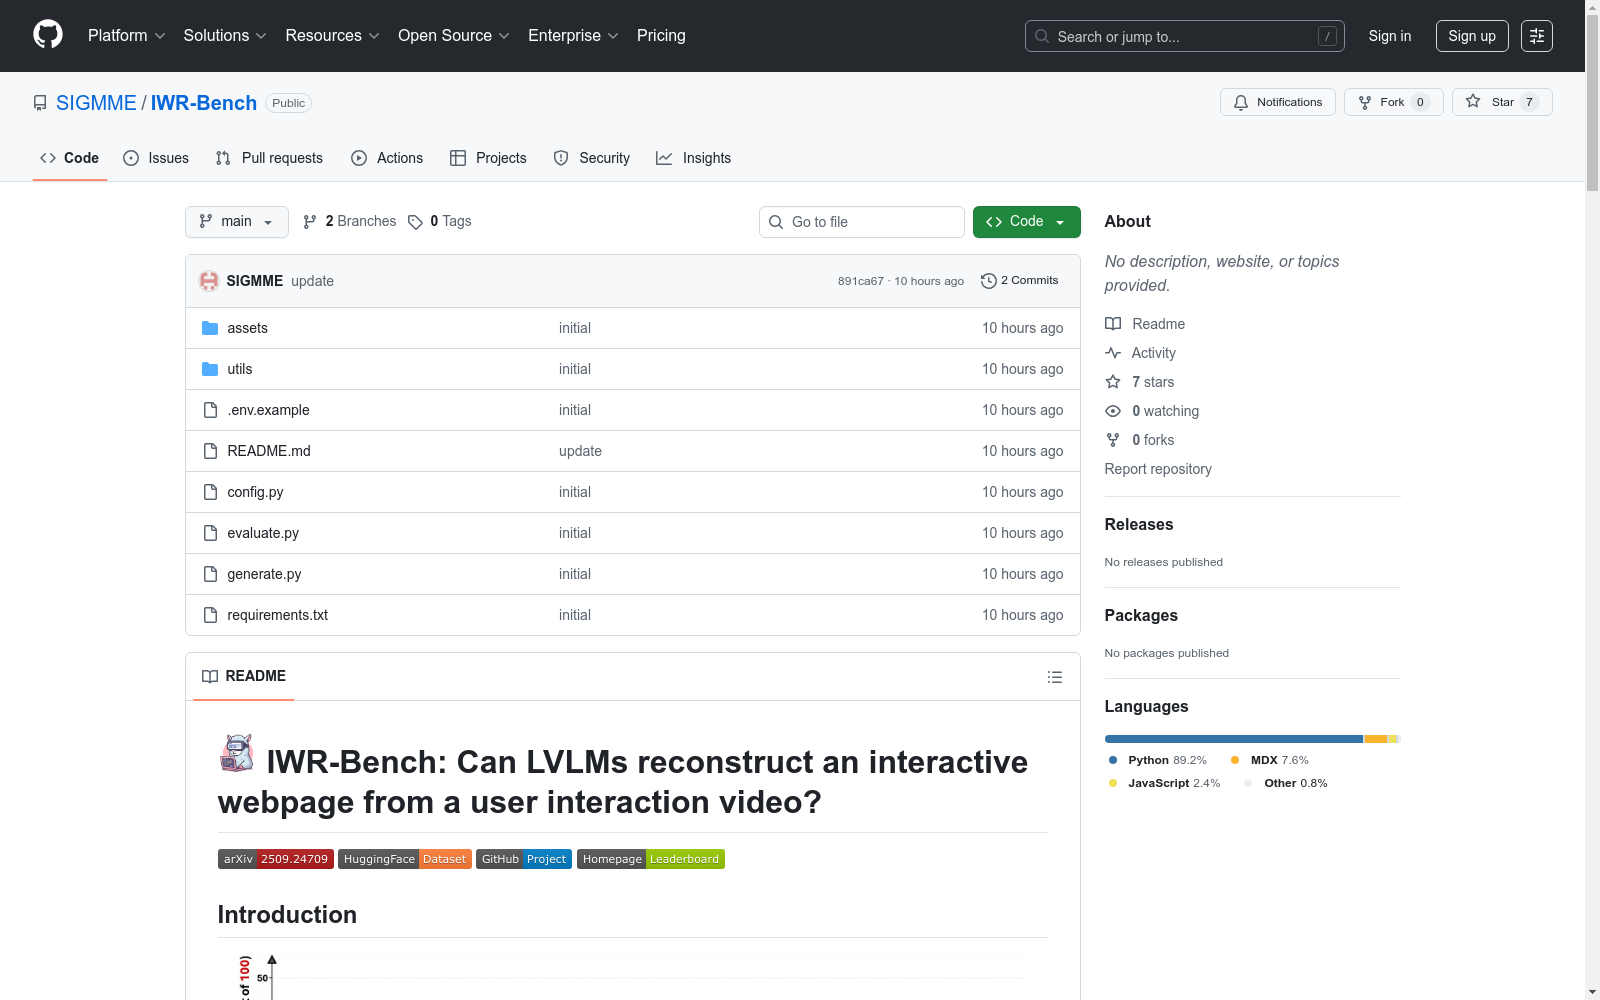Click the pulse icon next to Activity
The height and width of the screenshot is (1000, 1600).
(x=1113, y=353)
